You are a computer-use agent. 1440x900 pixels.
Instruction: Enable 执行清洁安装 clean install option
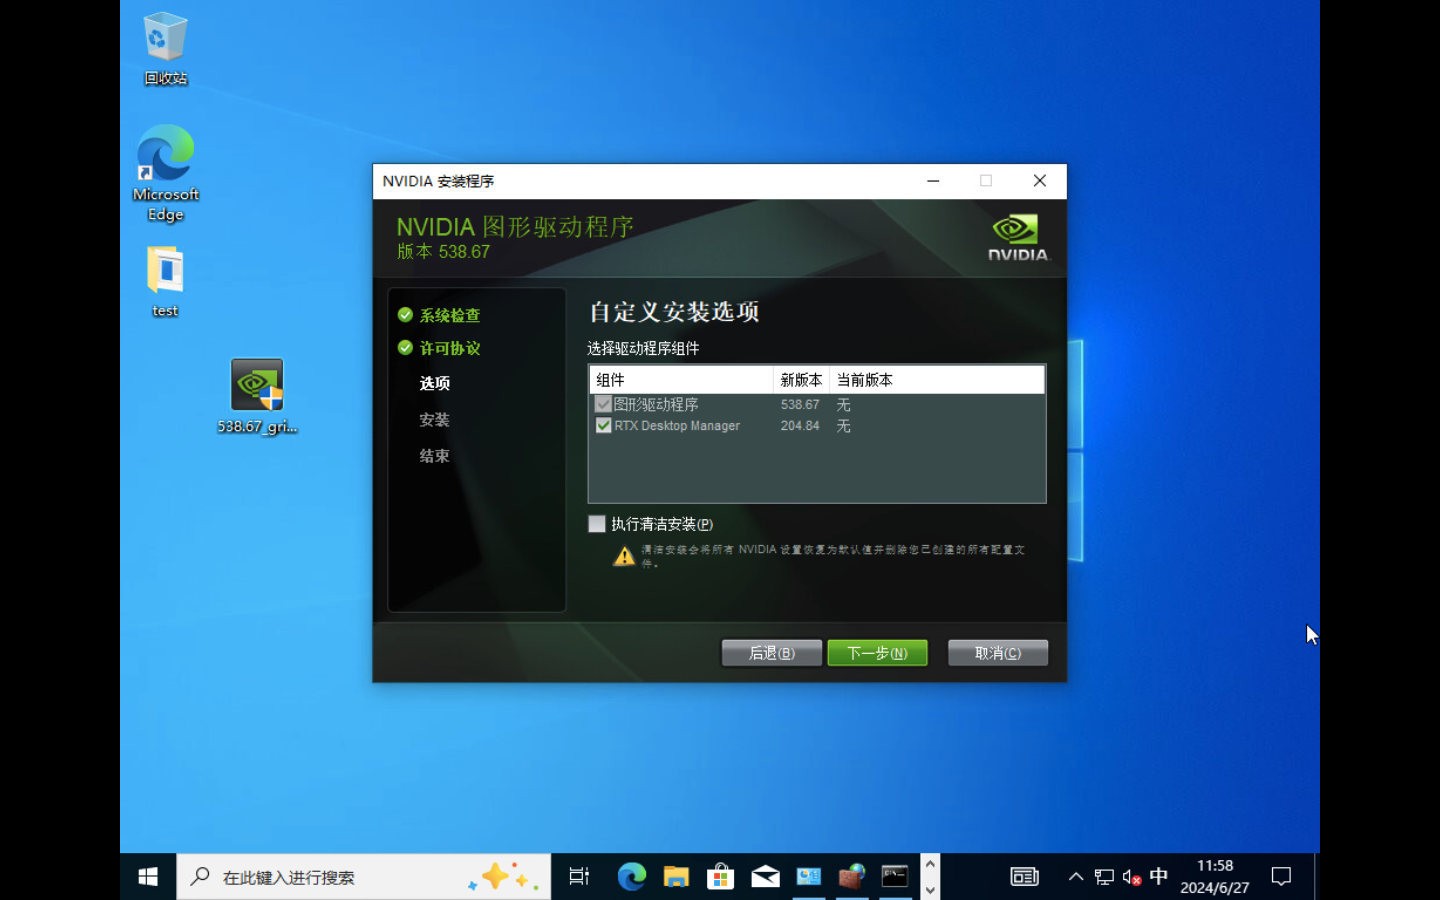[x=597, y=524]
